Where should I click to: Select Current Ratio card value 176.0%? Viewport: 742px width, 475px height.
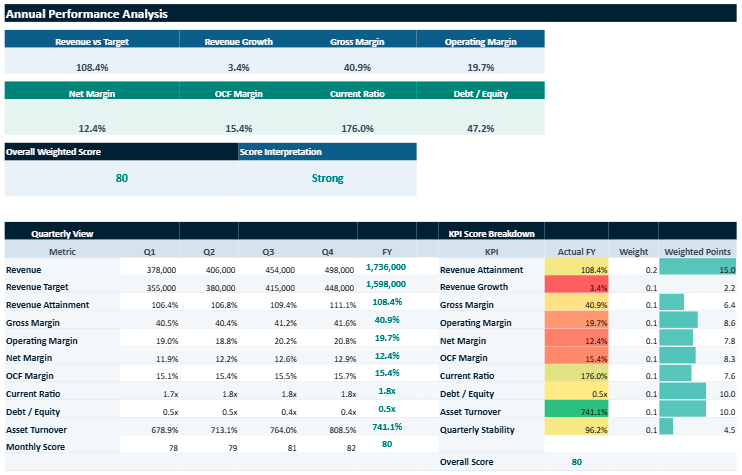click(x=357, y=128)
